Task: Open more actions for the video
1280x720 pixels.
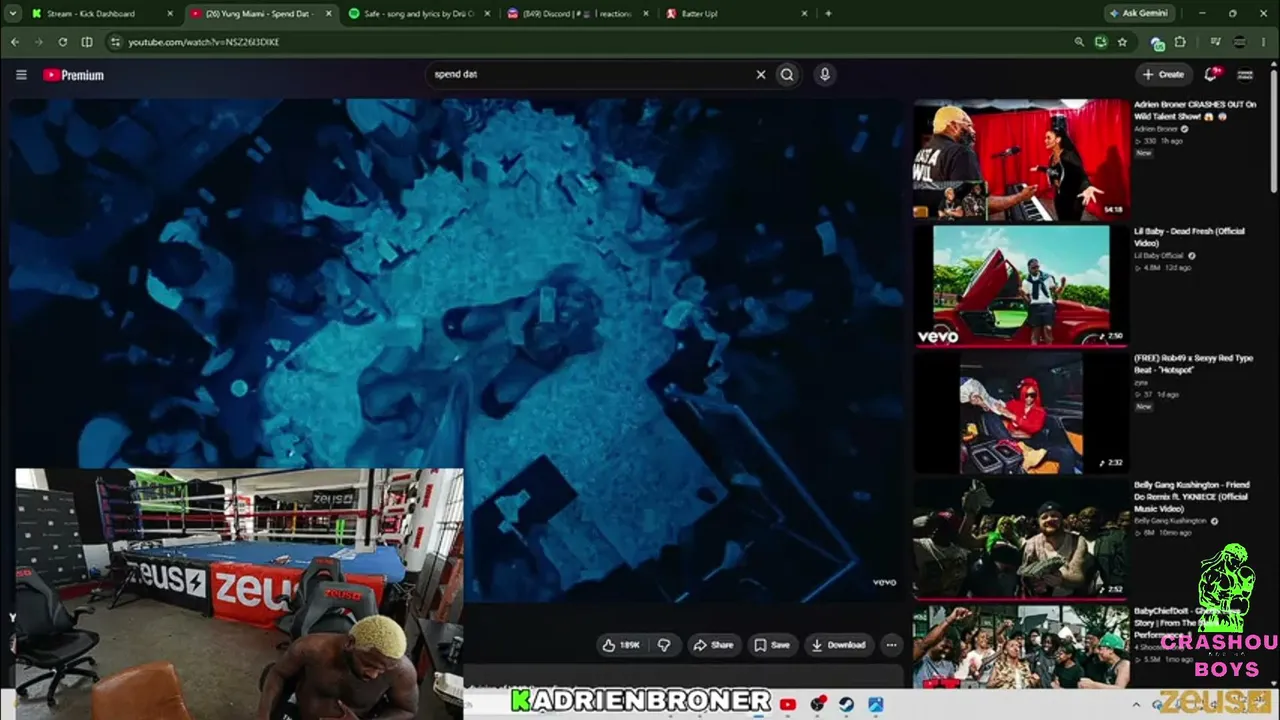Action: (891, 645)
